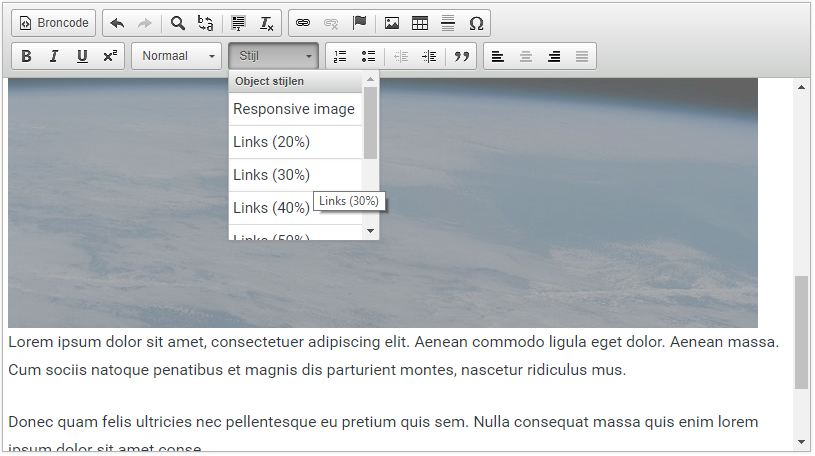Open the Find search tool
The height and width of the screenshot is (456, 815).
tap(178, 23)
